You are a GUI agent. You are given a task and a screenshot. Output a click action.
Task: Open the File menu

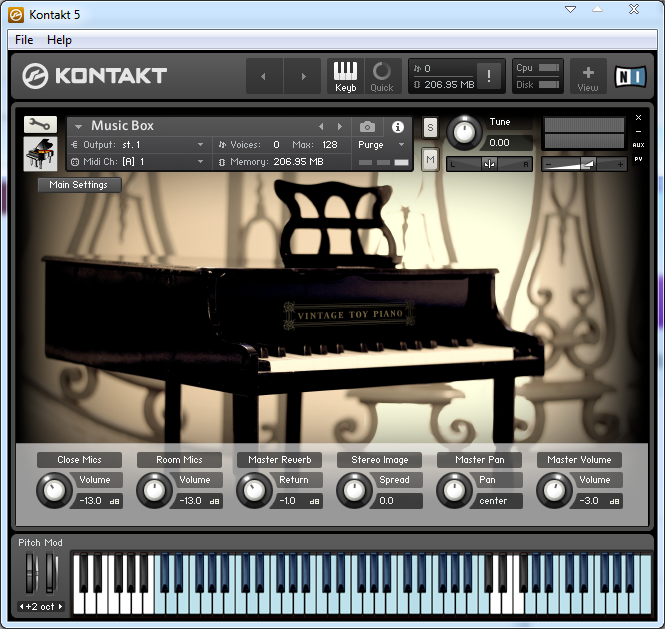[24, 40]
